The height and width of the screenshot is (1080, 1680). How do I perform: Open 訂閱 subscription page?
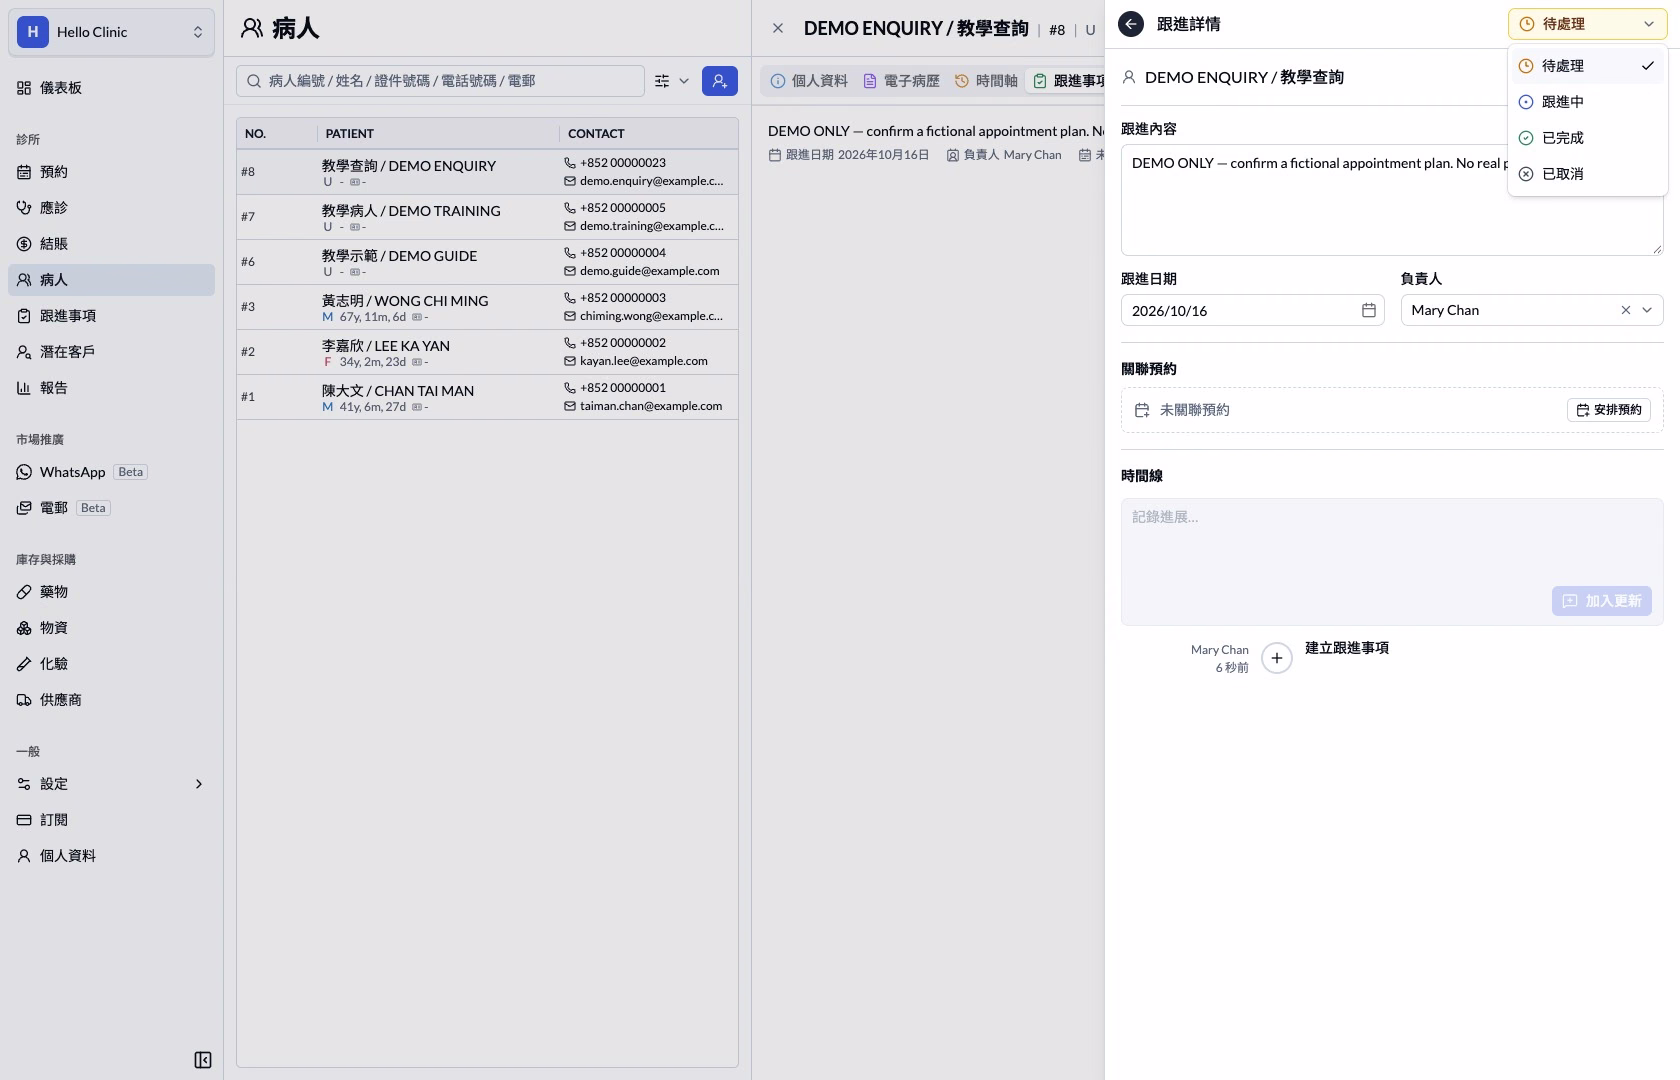pyautogui.click(x=111, y=820)
